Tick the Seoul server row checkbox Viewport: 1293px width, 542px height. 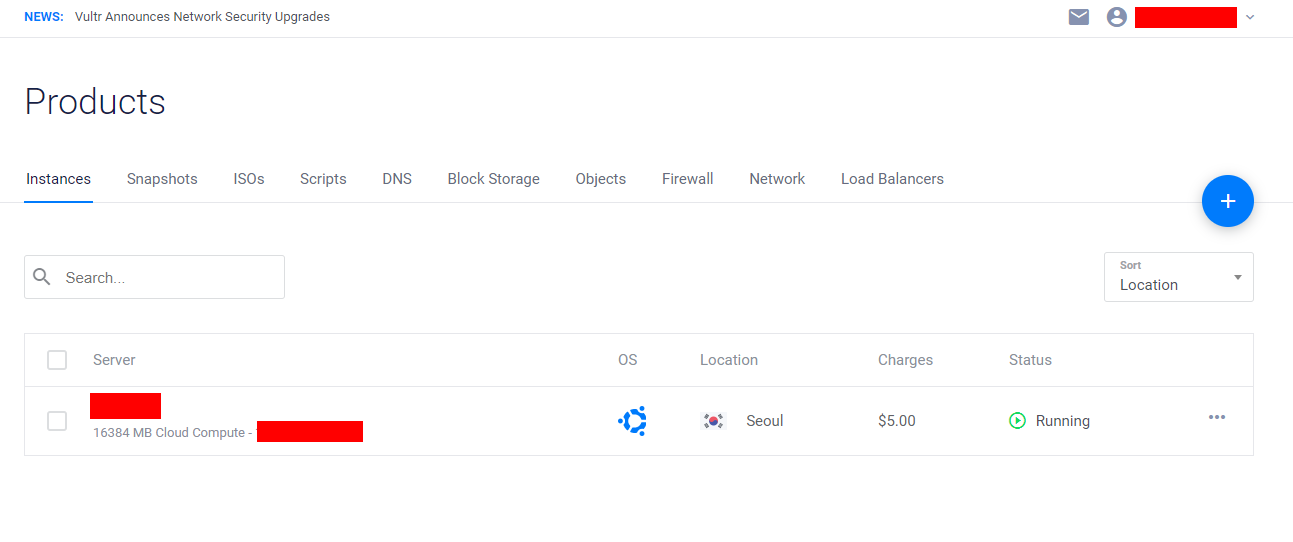tap(57, 421)
